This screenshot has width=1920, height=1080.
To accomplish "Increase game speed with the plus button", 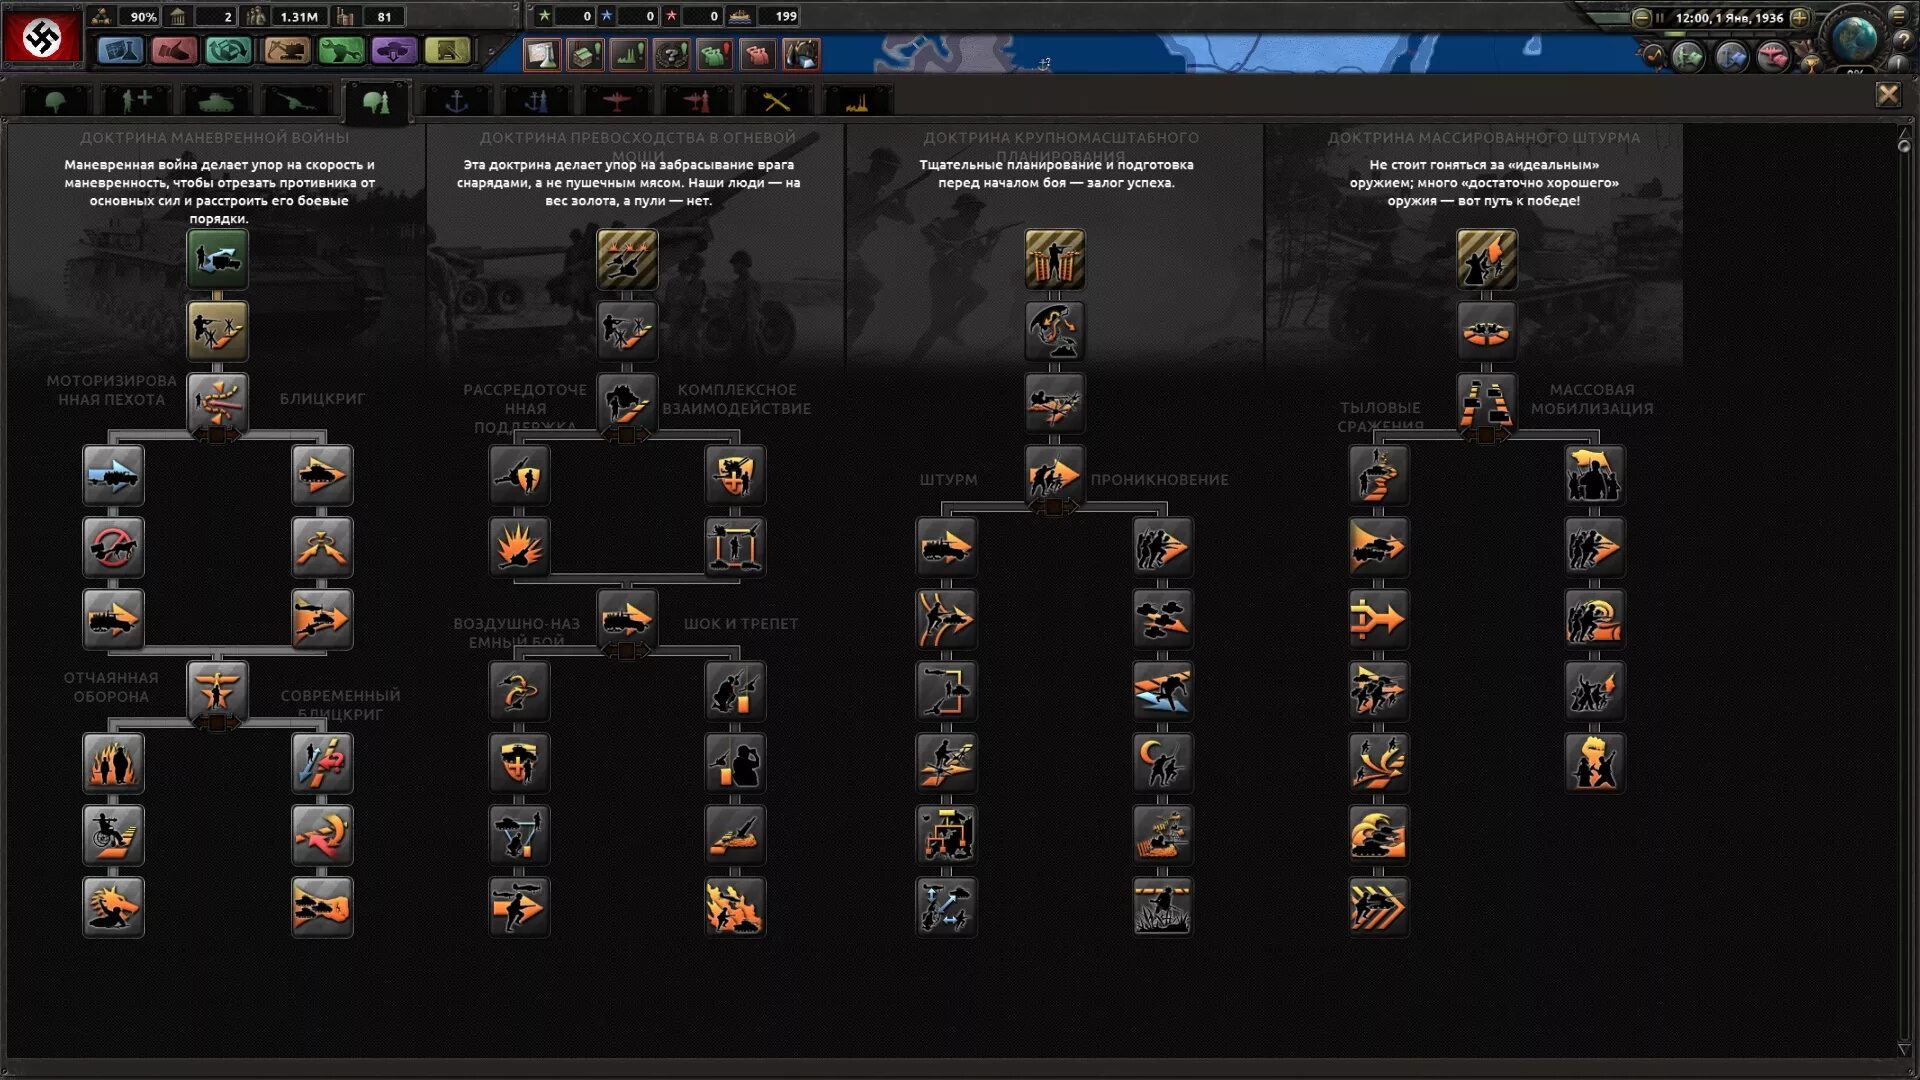I will (x=1799, y=18).
